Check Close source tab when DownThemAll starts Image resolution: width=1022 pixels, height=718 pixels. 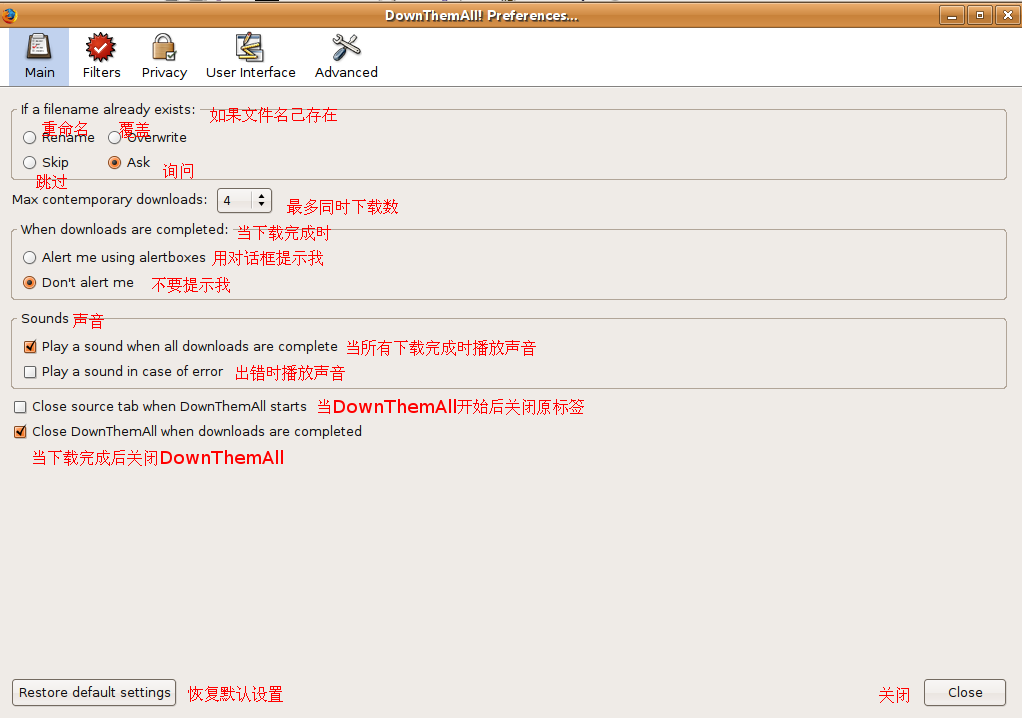pos(20,407)
